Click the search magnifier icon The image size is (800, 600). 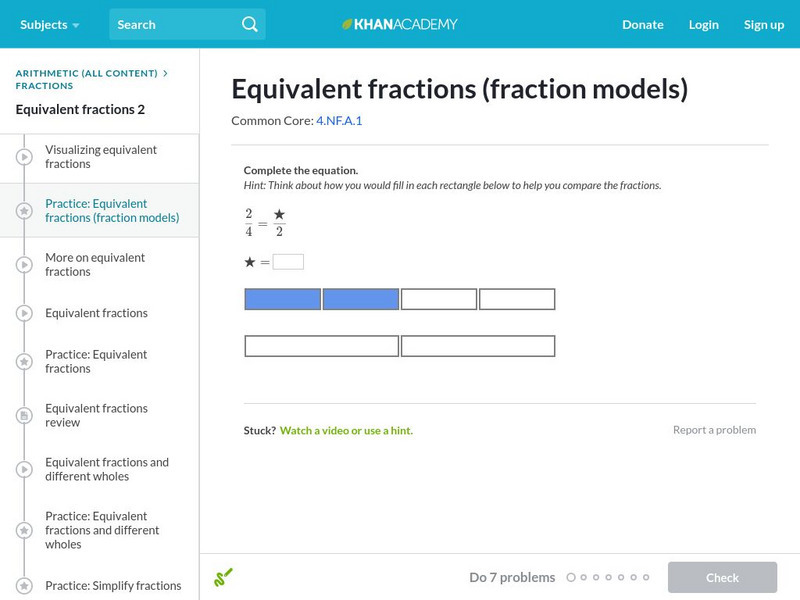tap(249, 24)
